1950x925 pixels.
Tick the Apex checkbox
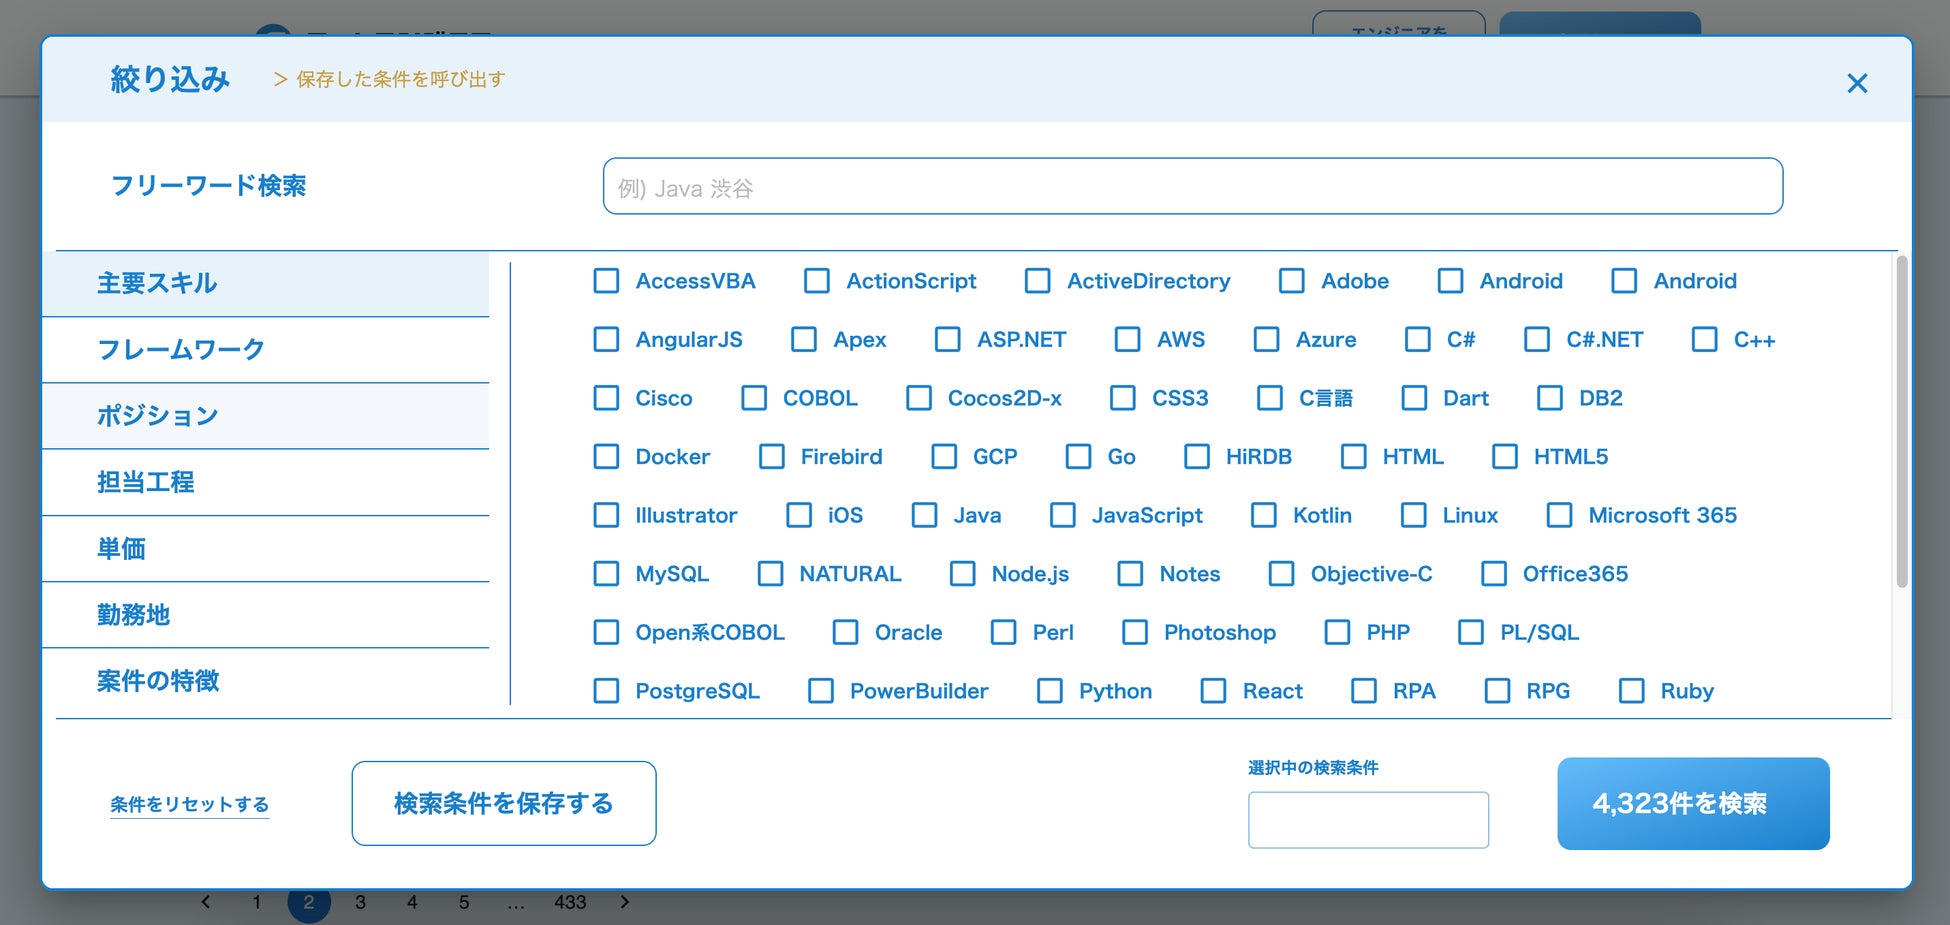click(804, 340)
